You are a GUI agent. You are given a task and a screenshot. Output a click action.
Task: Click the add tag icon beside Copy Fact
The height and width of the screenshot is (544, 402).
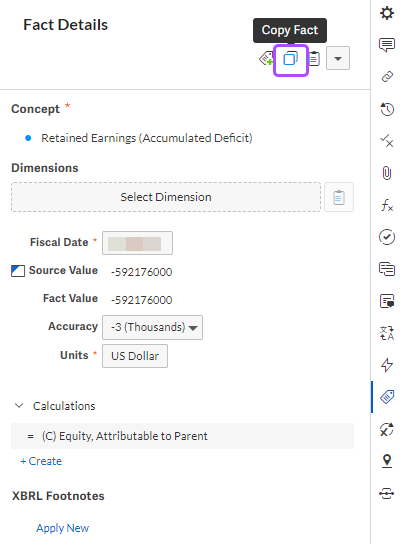point(266,58)
